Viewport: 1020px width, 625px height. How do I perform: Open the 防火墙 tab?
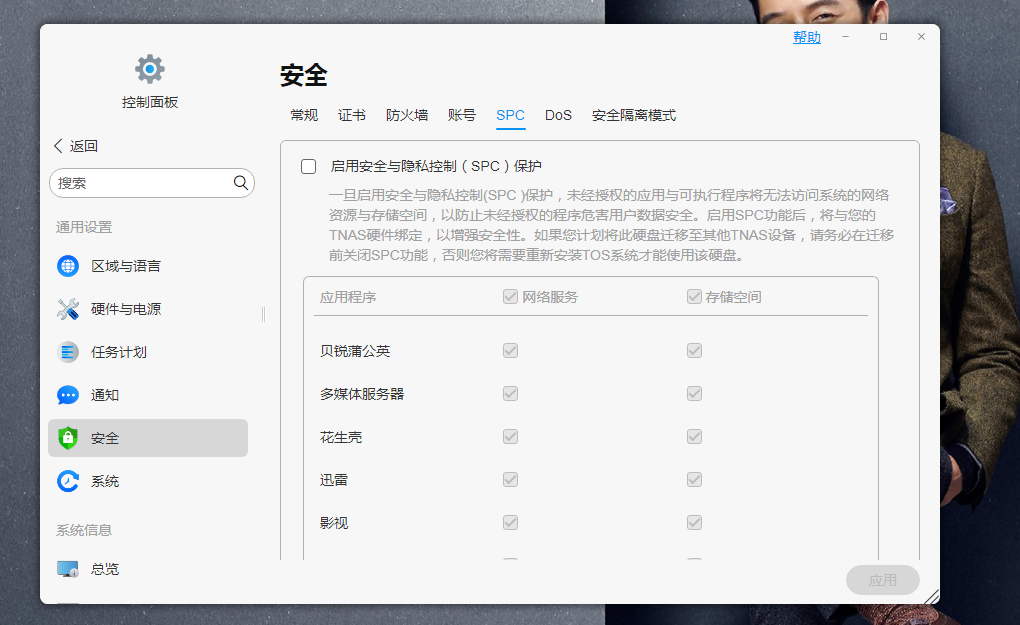[x=407, y=115]
